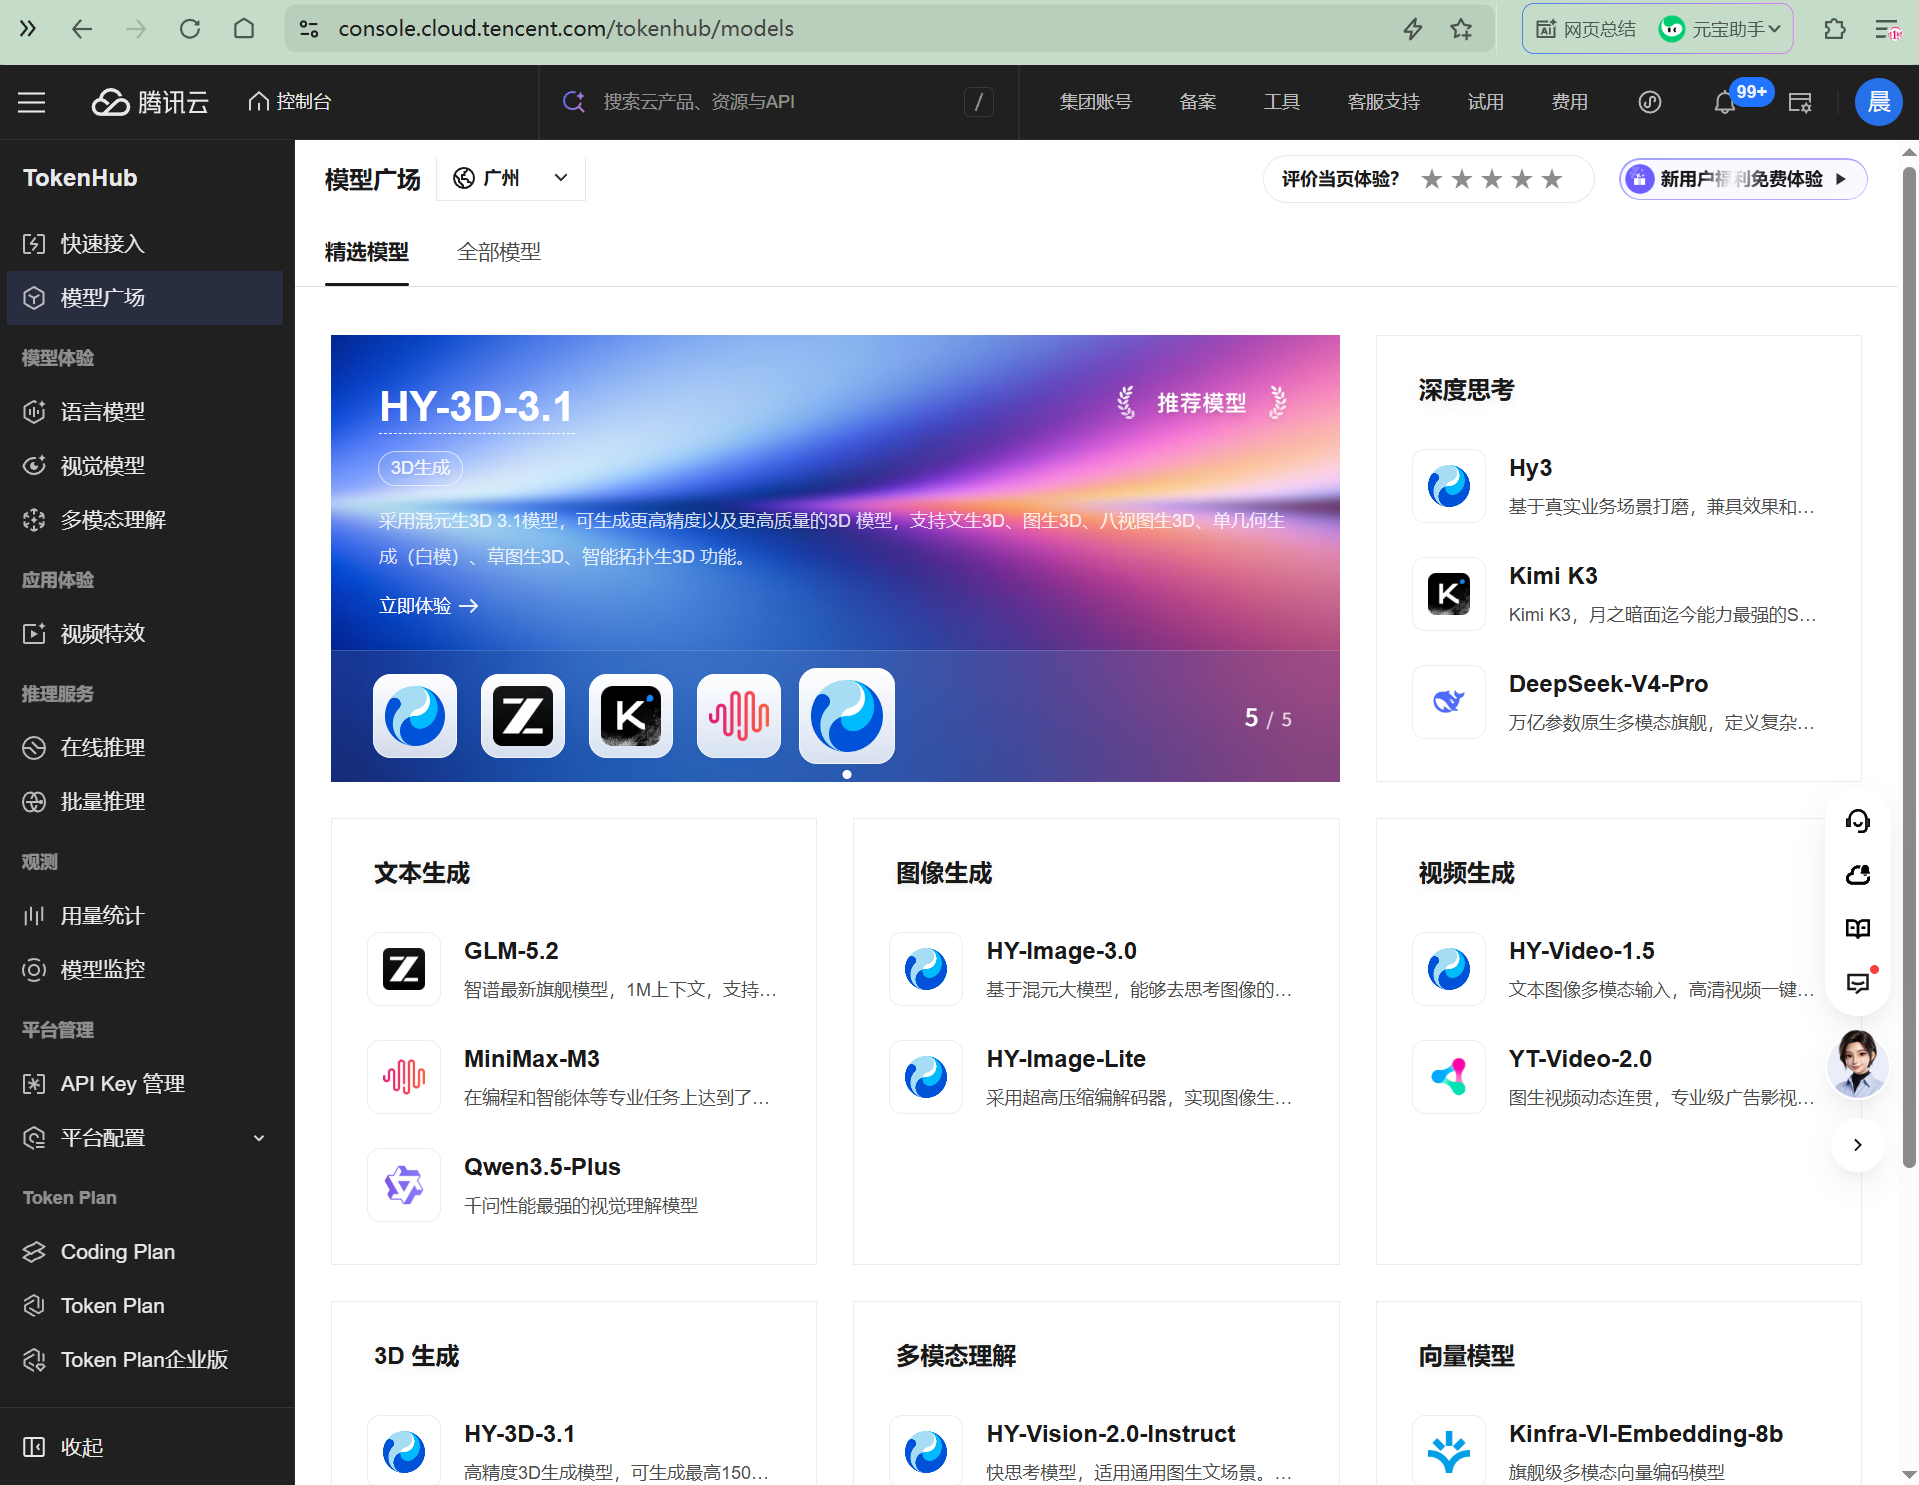
Task: Open the 集团账号 menu
Action: pos(1096,102)
